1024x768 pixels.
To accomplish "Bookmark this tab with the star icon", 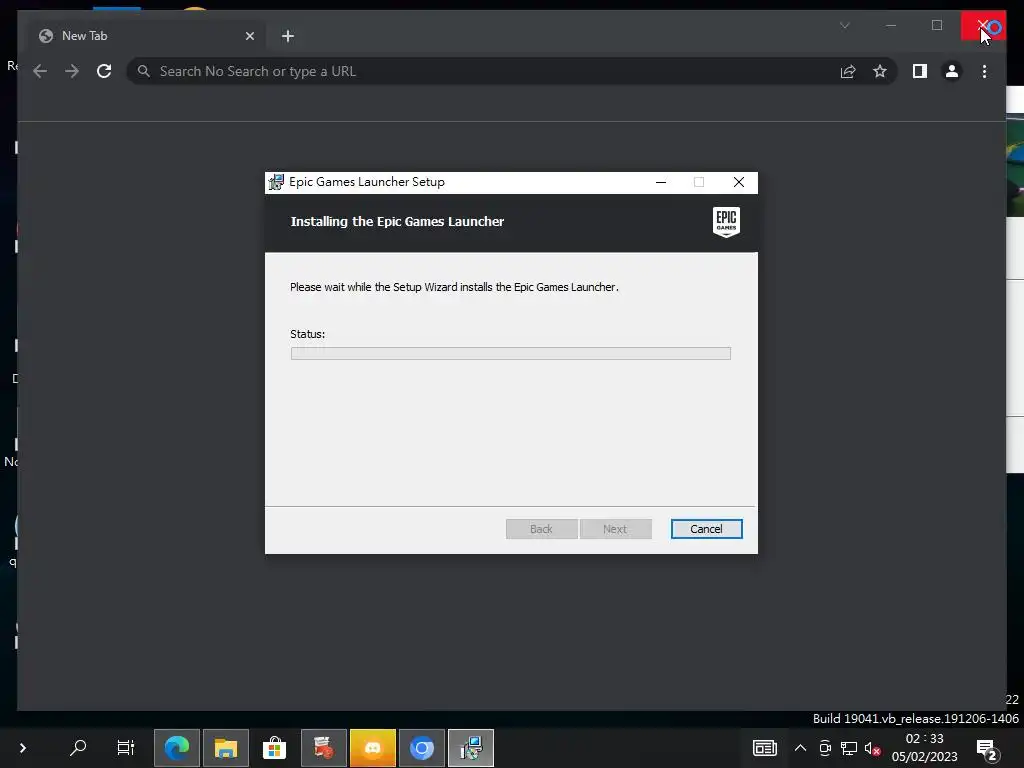I will pos(880,71).
